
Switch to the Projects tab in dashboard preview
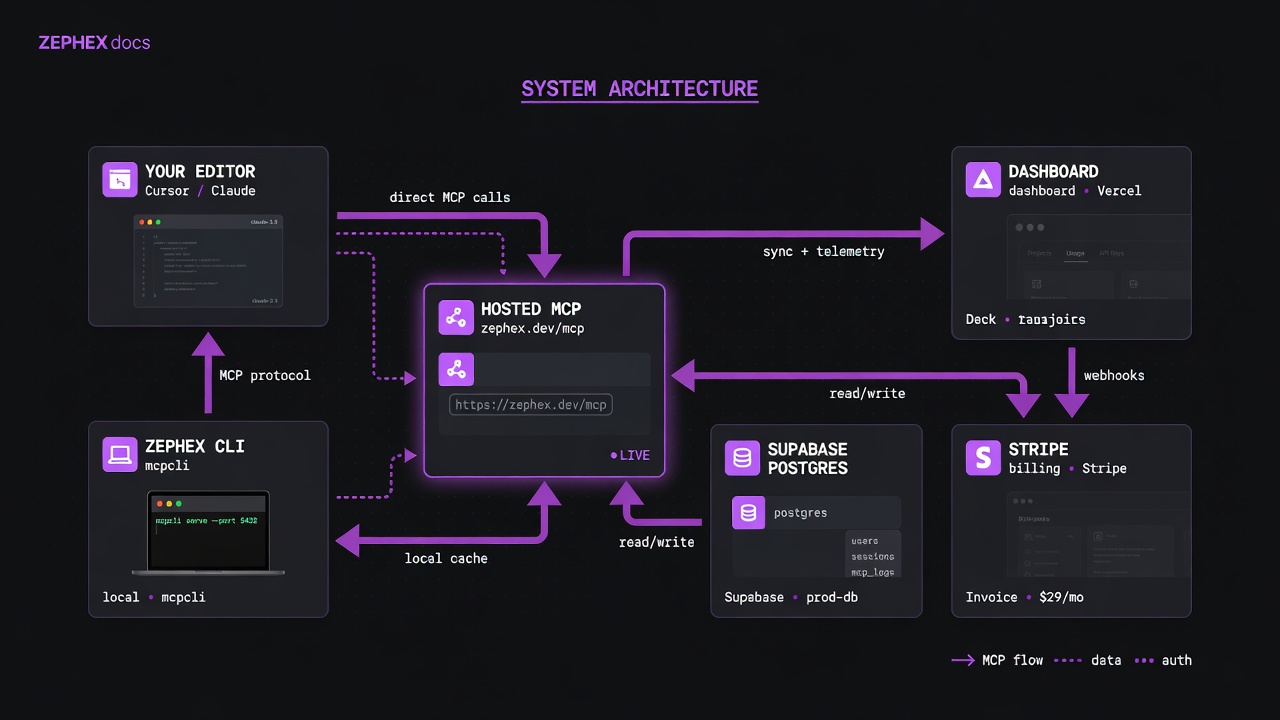1040,253
